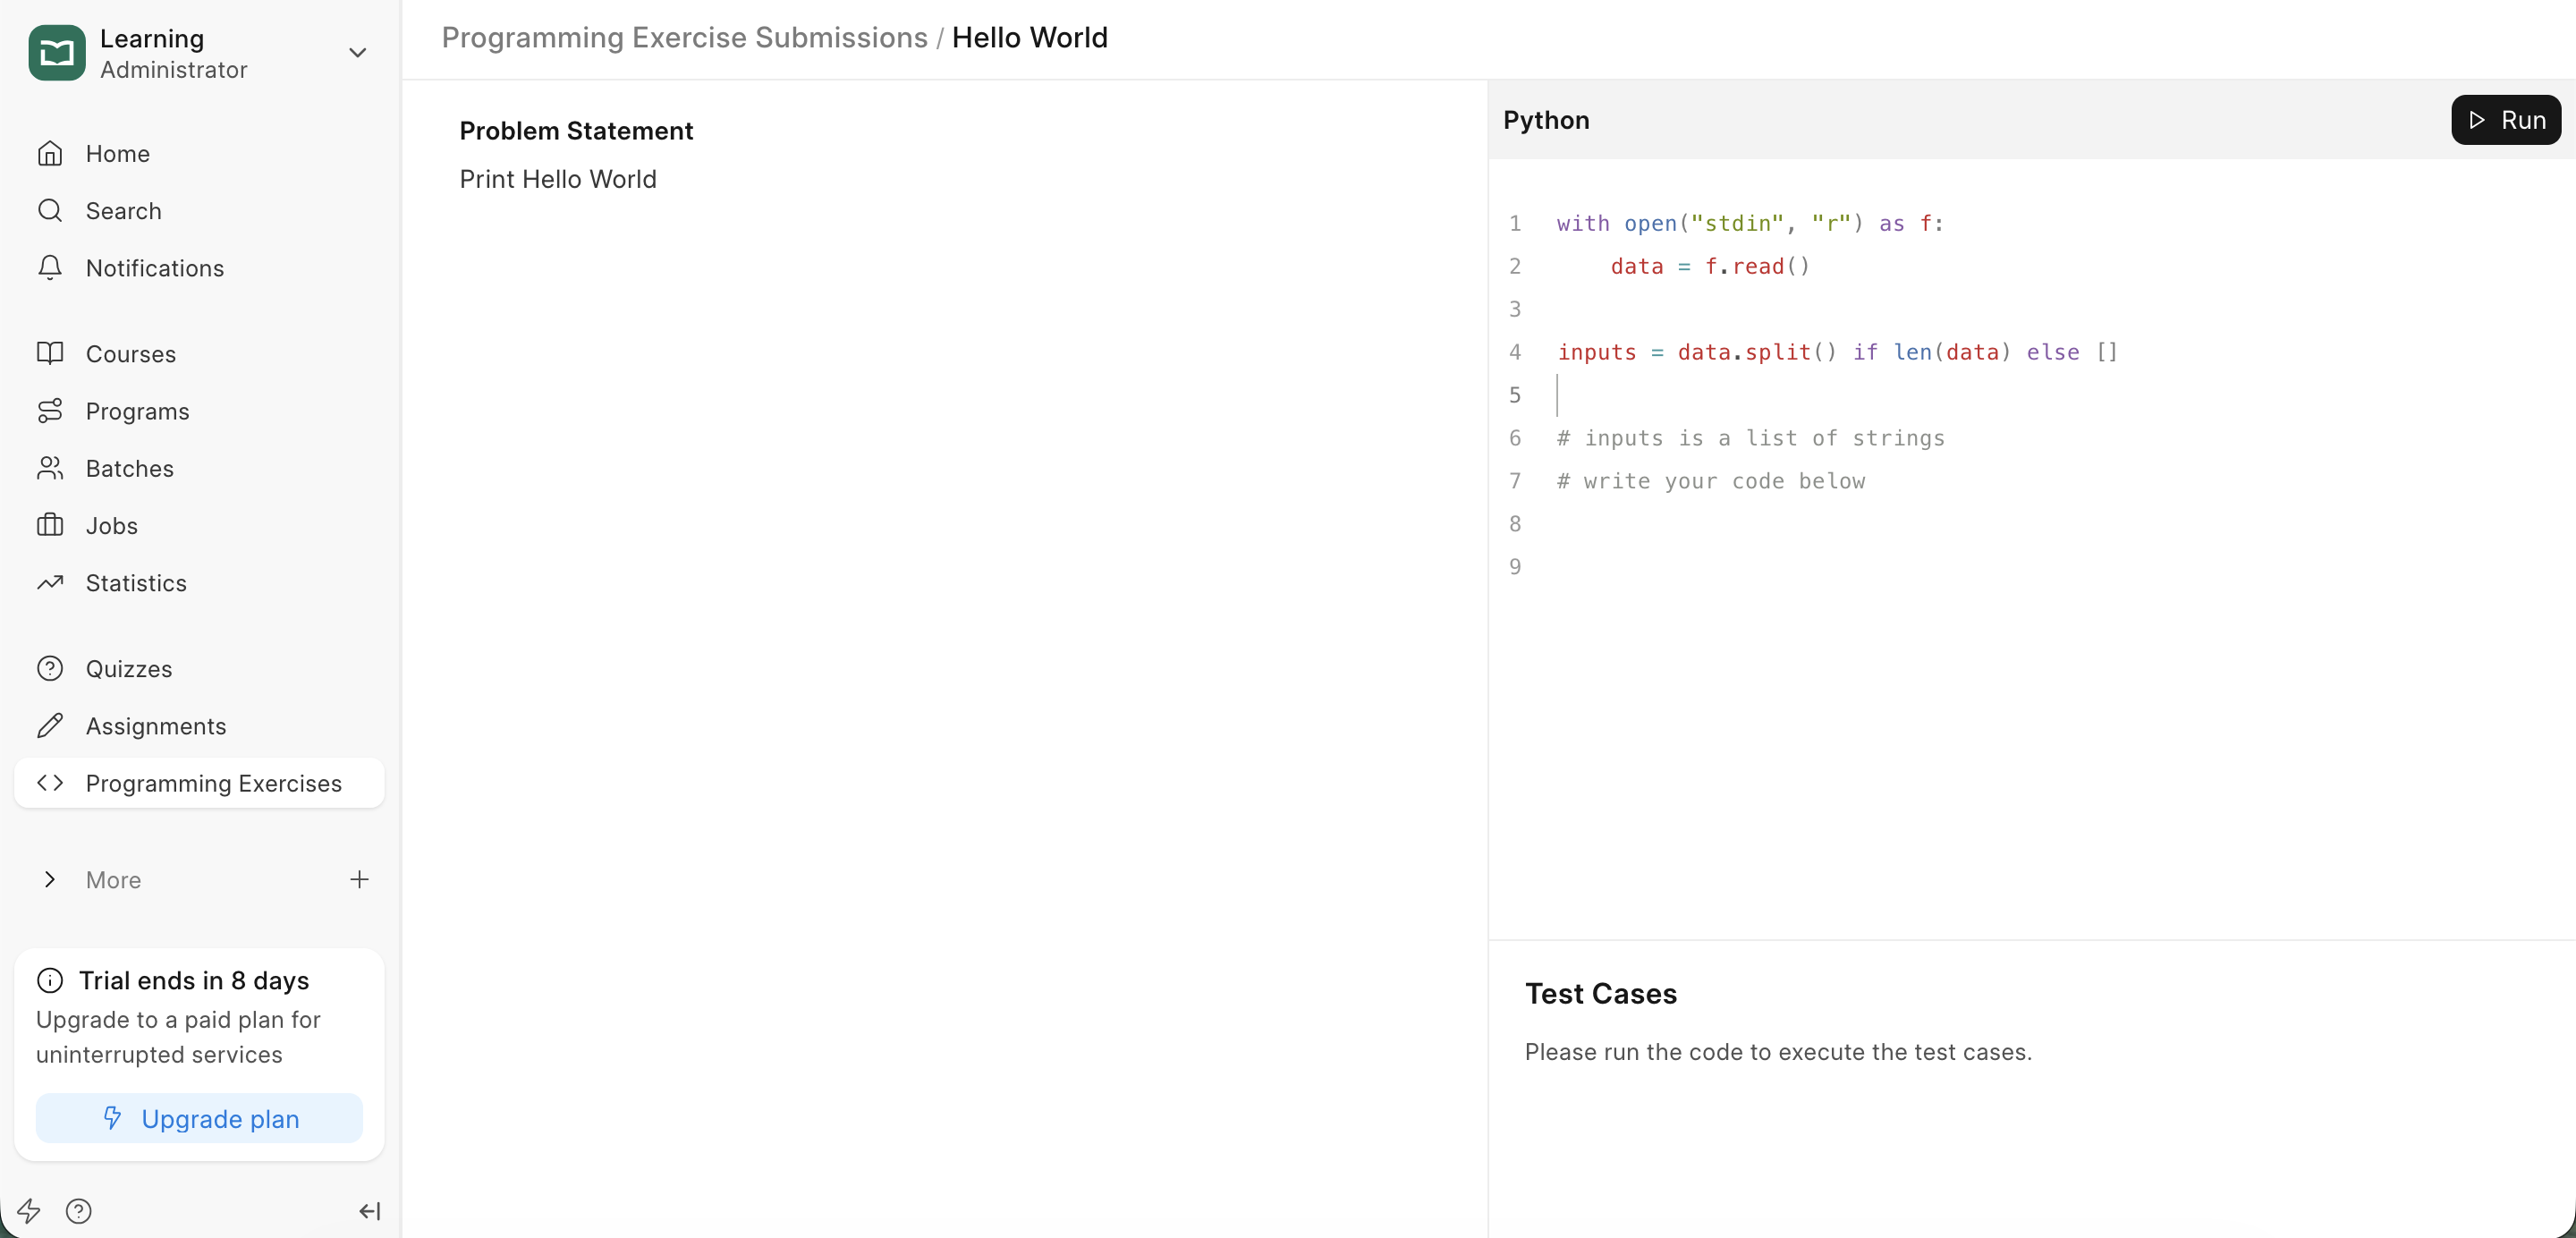Screen dimensions: 2576x1238
Task: Click the Batches people icon
Action: tap(50, 468)
